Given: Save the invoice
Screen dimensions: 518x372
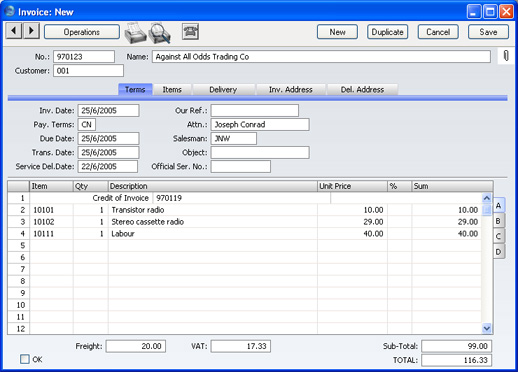Looking at the screenshot, I should pos(488,32).
